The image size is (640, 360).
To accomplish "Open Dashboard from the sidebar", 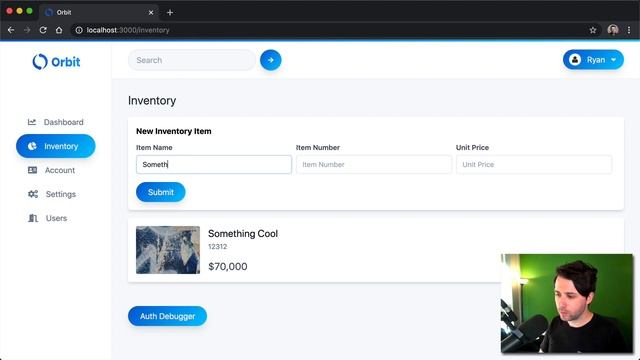I will click(x=56, y=122).
